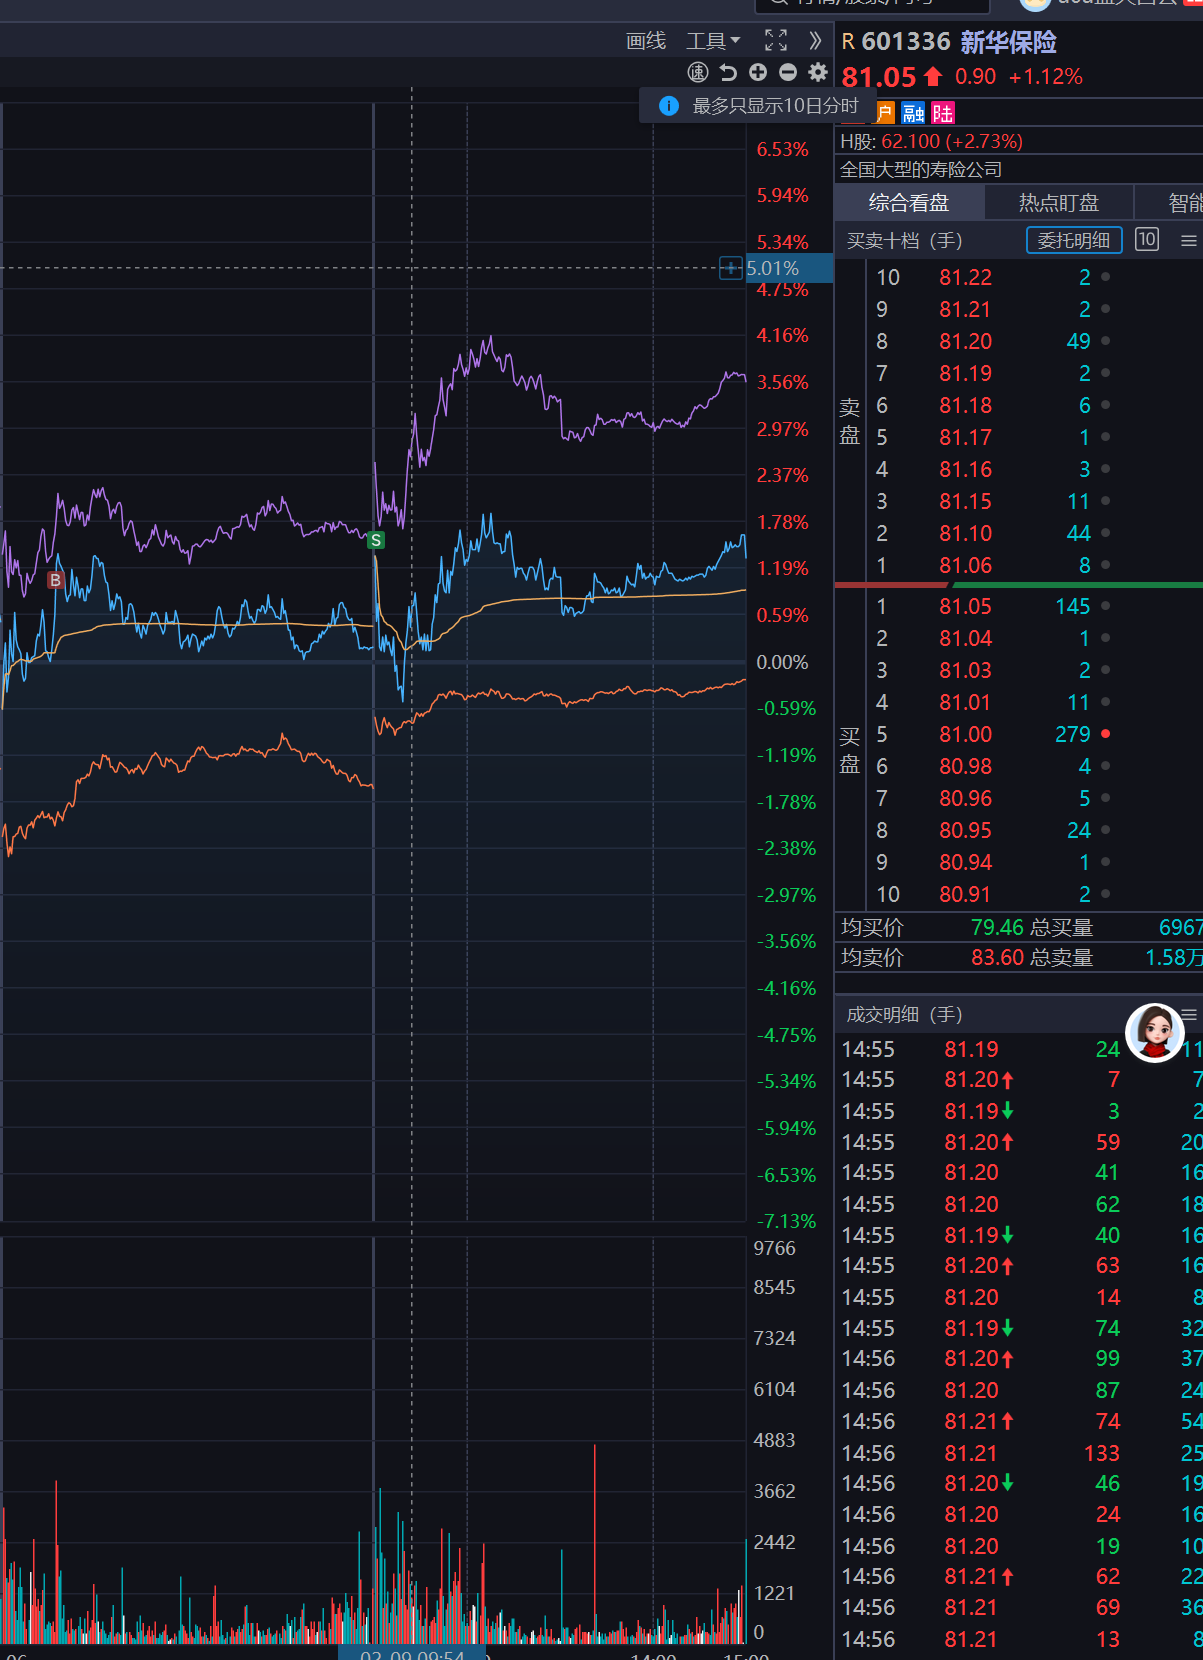1203x1660 pixels.
Task: Click the 速 speed icon in chart toolbar
Action: 698,72
